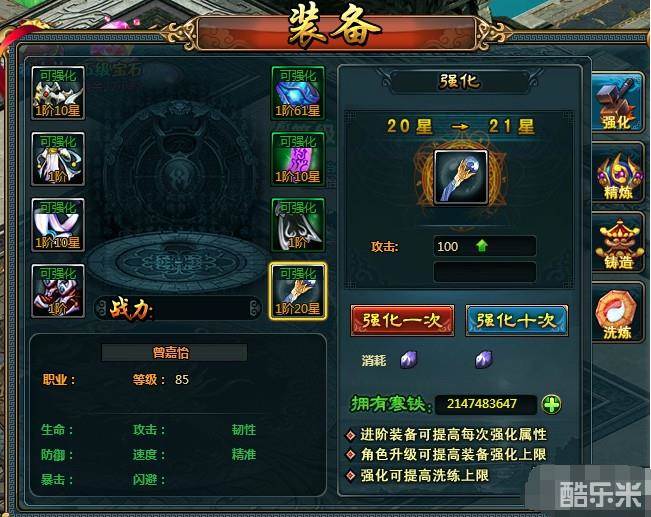Select the staff weapon slot 1阶20星
Screen dimensions: 651x517
[298, 291]
